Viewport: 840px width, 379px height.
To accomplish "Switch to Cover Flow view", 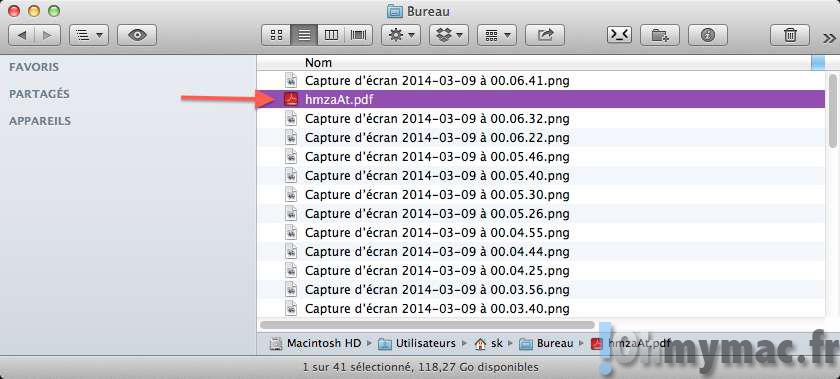I will (x=359, y=35).
